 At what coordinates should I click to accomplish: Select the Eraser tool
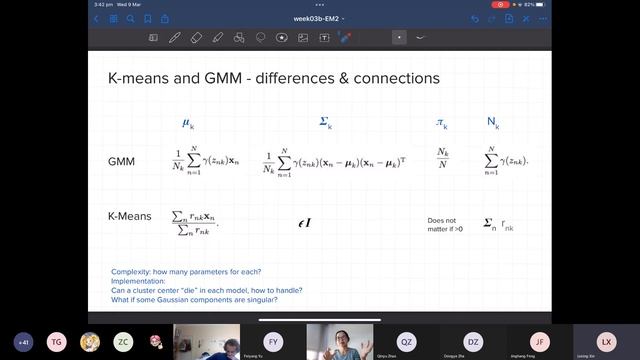(196, 38)
